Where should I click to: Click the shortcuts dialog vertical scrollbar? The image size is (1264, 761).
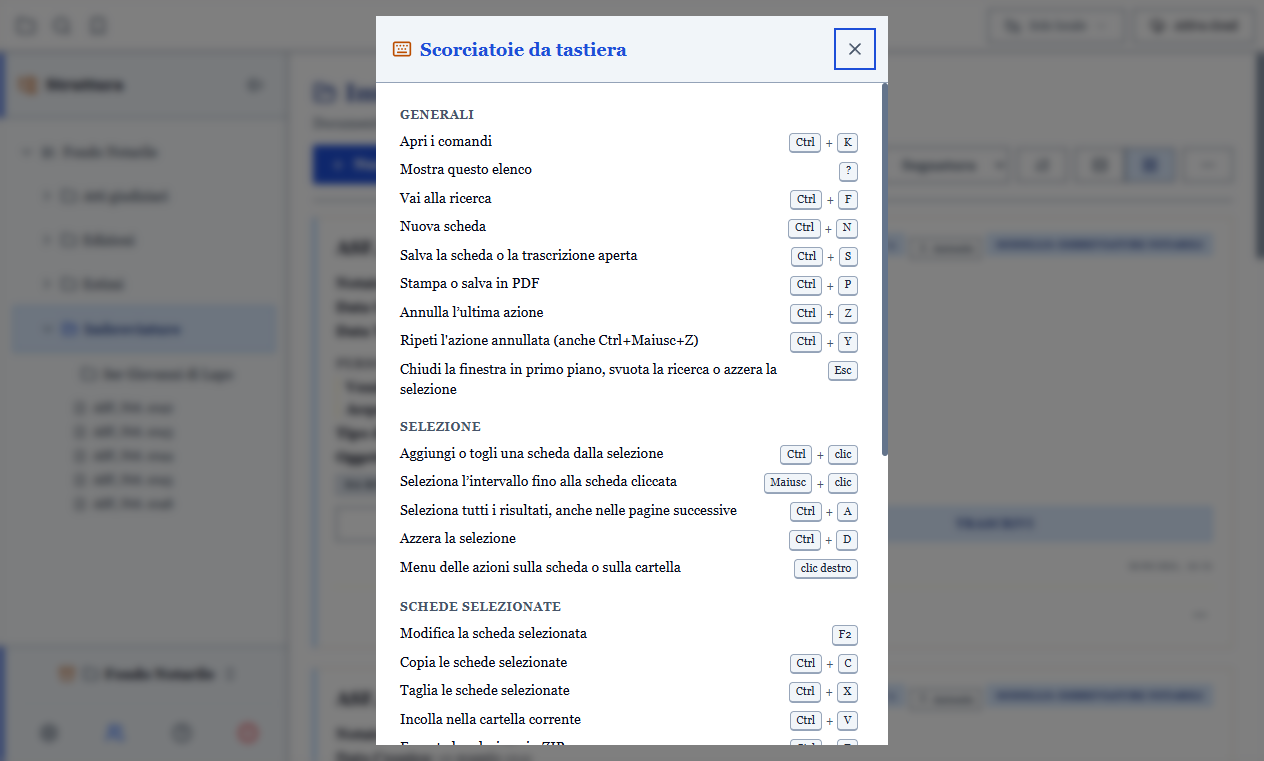point(885,270)
